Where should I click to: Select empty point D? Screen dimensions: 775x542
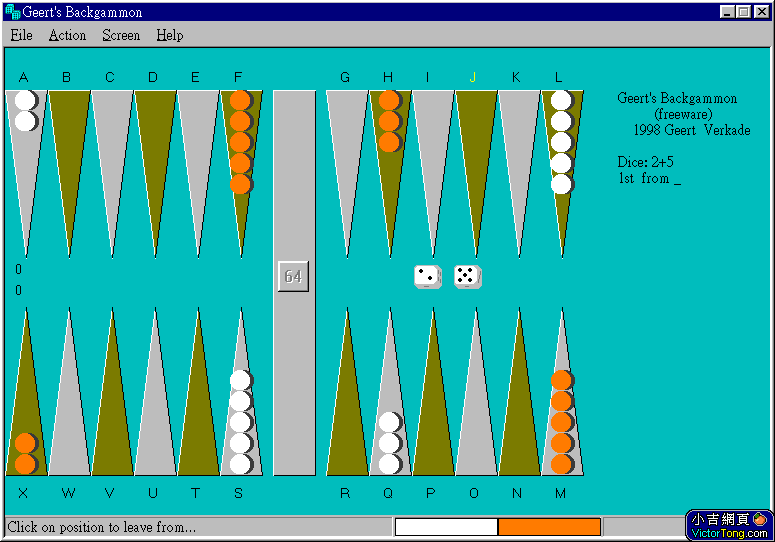click(x=155, y=174)
